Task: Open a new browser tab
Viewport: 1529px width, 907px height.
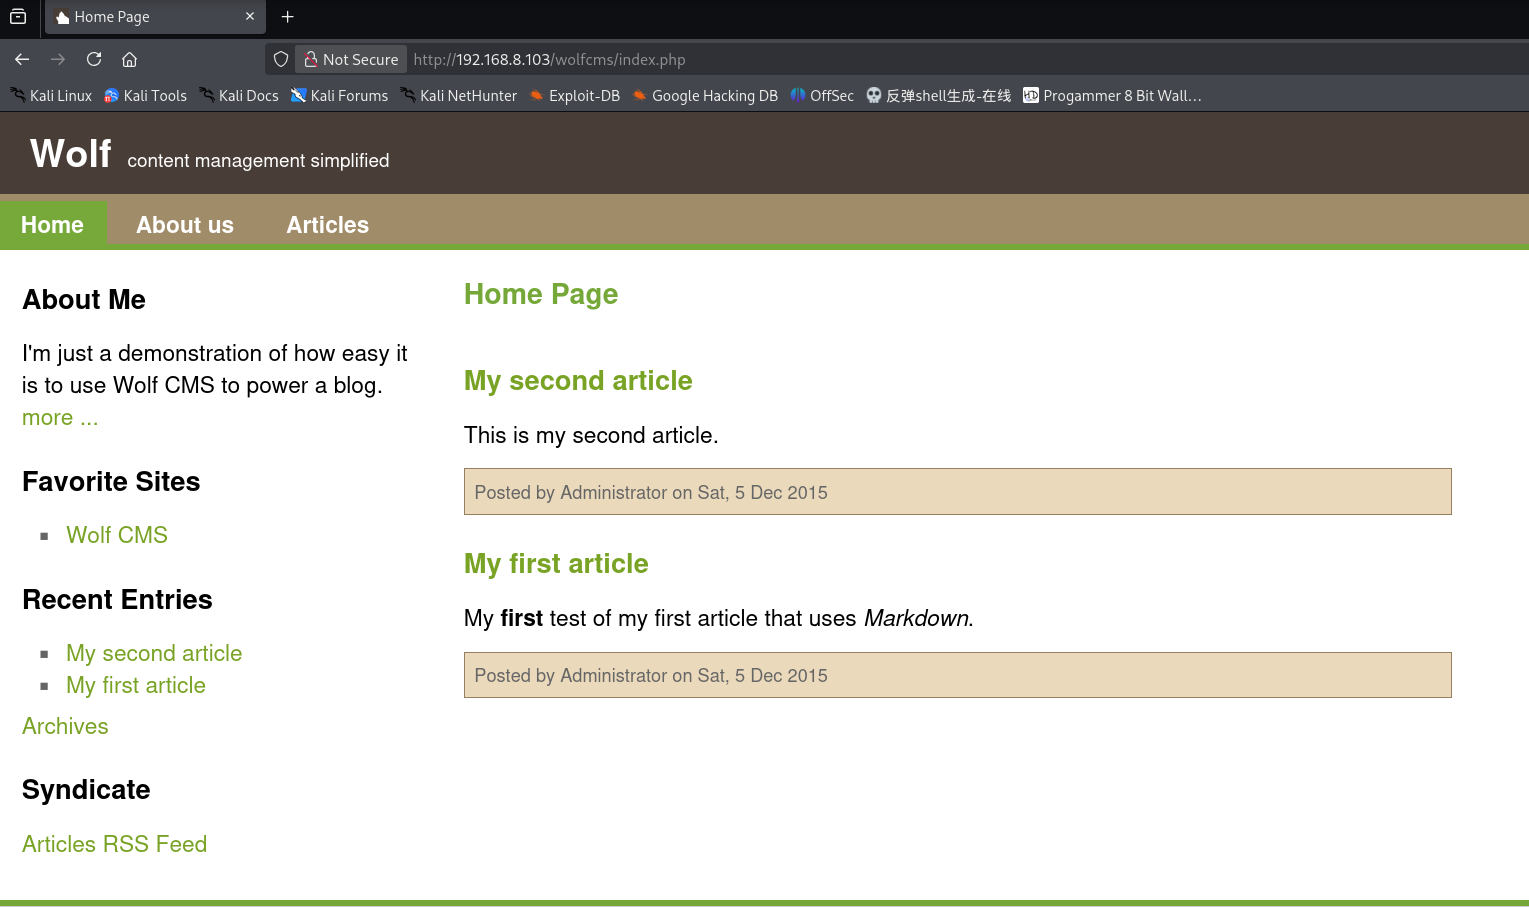Action: pyautogui.click(x=288, y=17)
